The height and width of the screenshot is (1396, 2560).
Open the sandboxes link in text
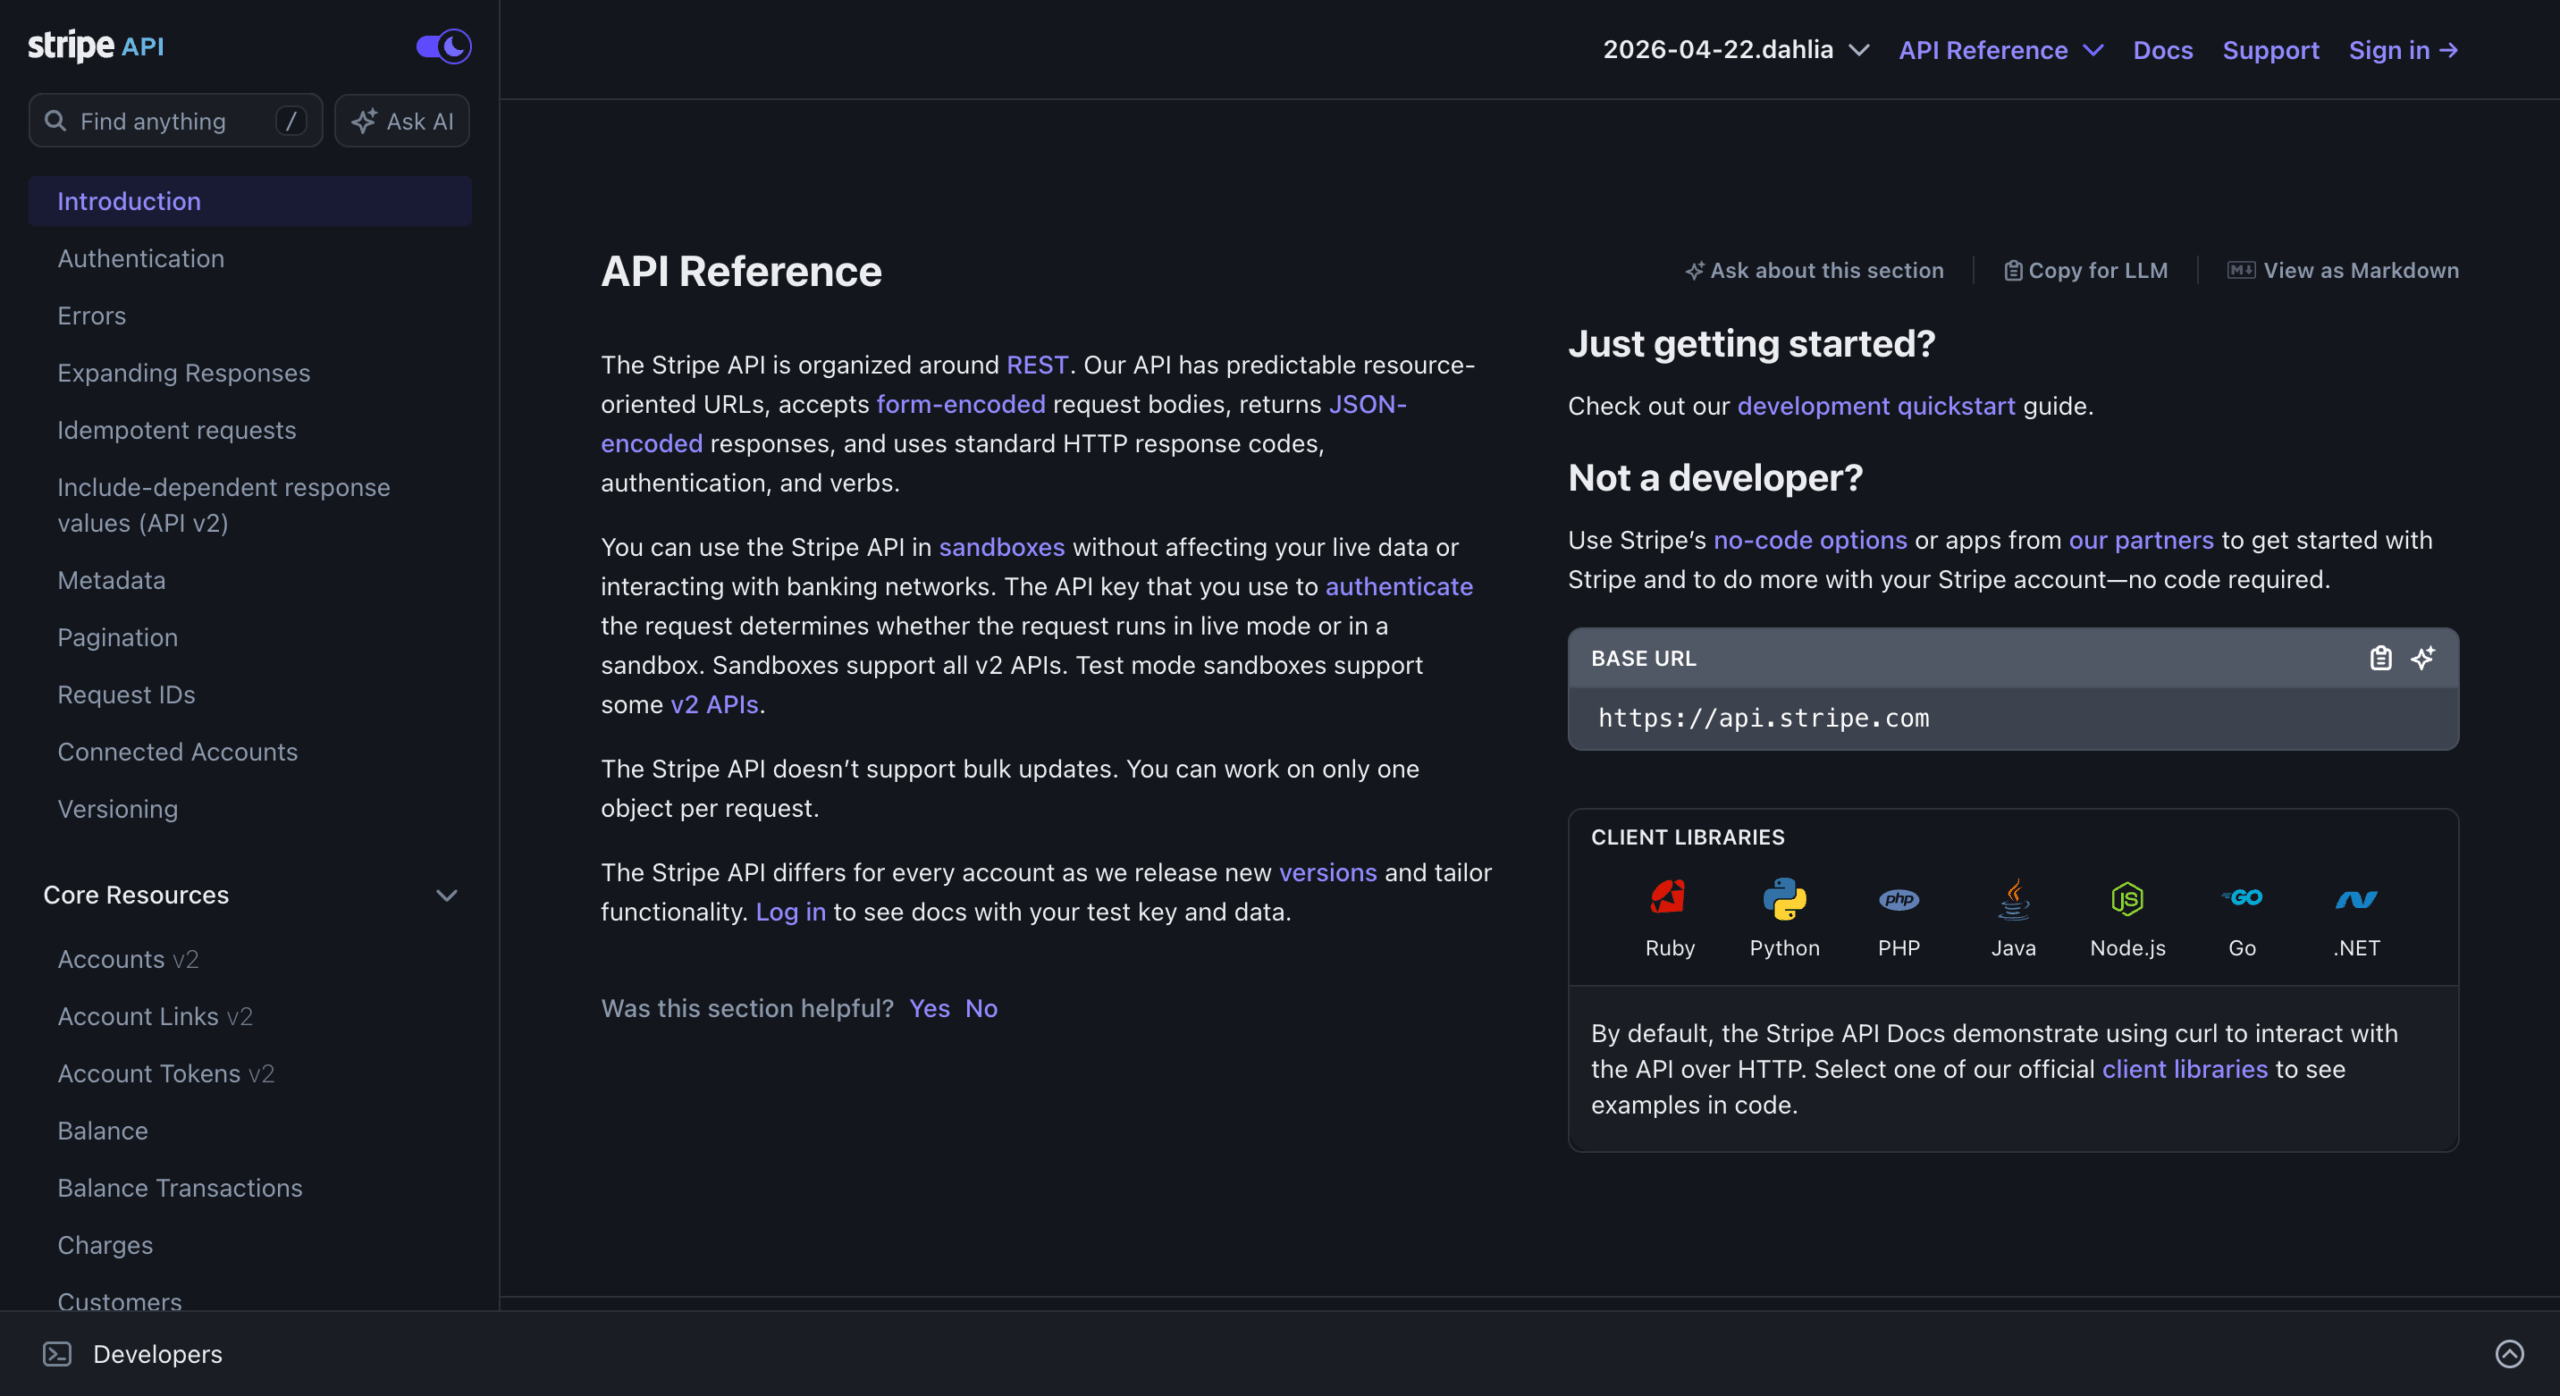pos(1001,547)
